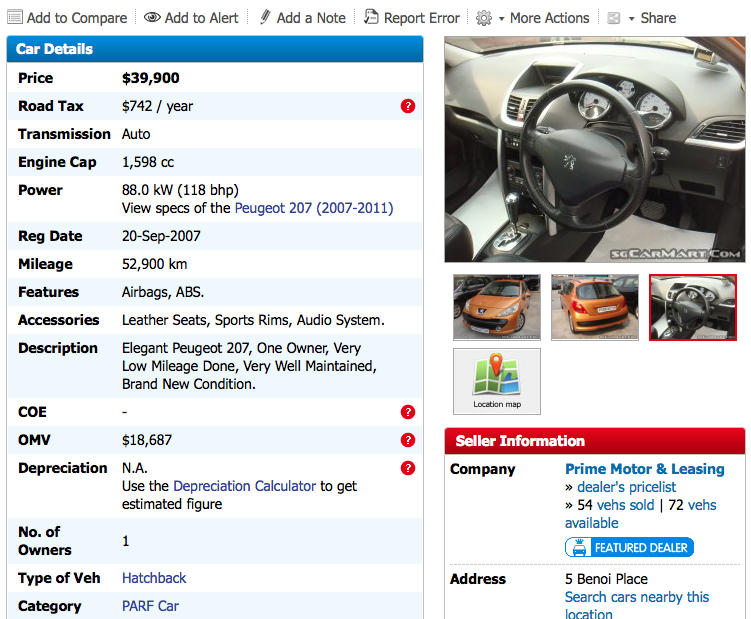The image size is (751, 619).
Task: Click the engine capacity 1,598 cc
Action: pos(148,162)
